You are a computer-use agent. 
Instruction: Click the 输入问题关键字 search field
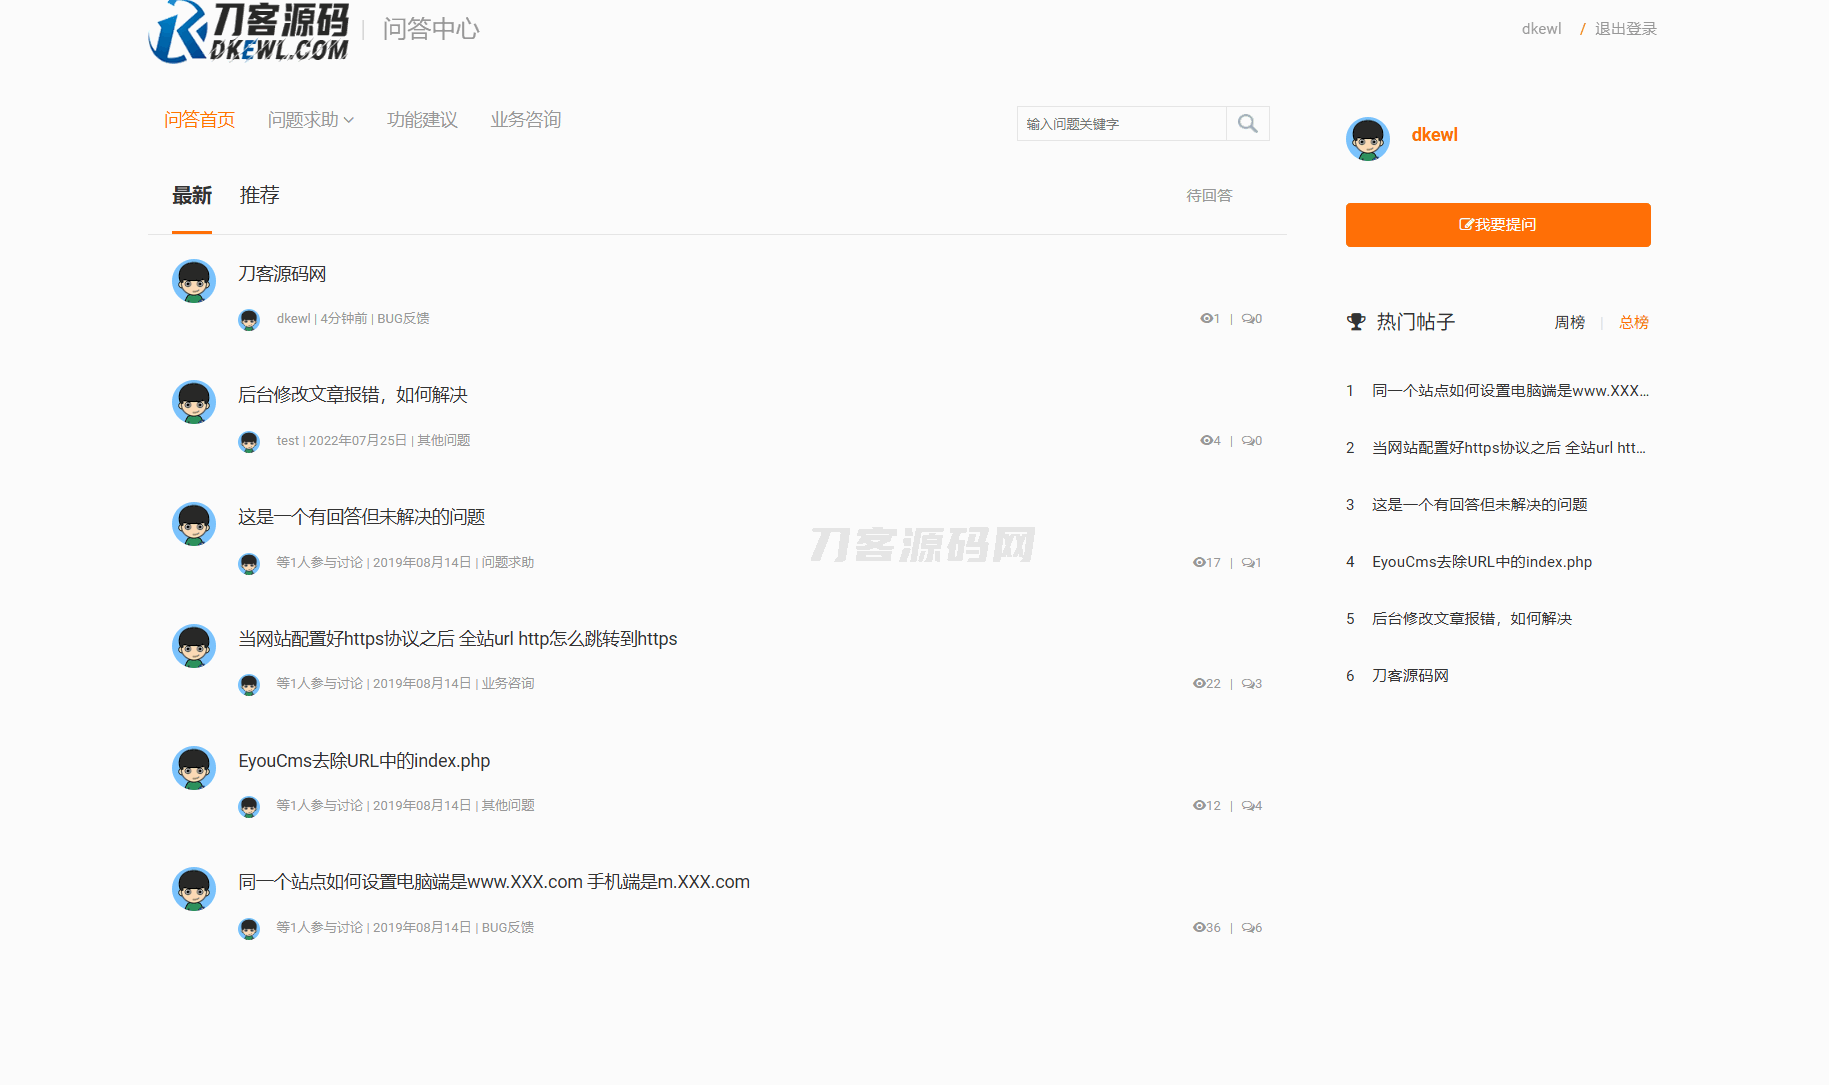pyautogui.click(x=1121, y=124)
